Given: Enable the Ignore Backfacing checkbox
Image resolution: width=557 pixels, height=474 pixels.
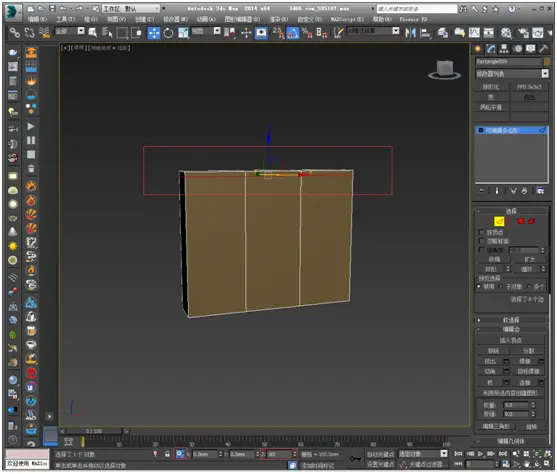Looking at the screenshot, I should coord(482,241).
